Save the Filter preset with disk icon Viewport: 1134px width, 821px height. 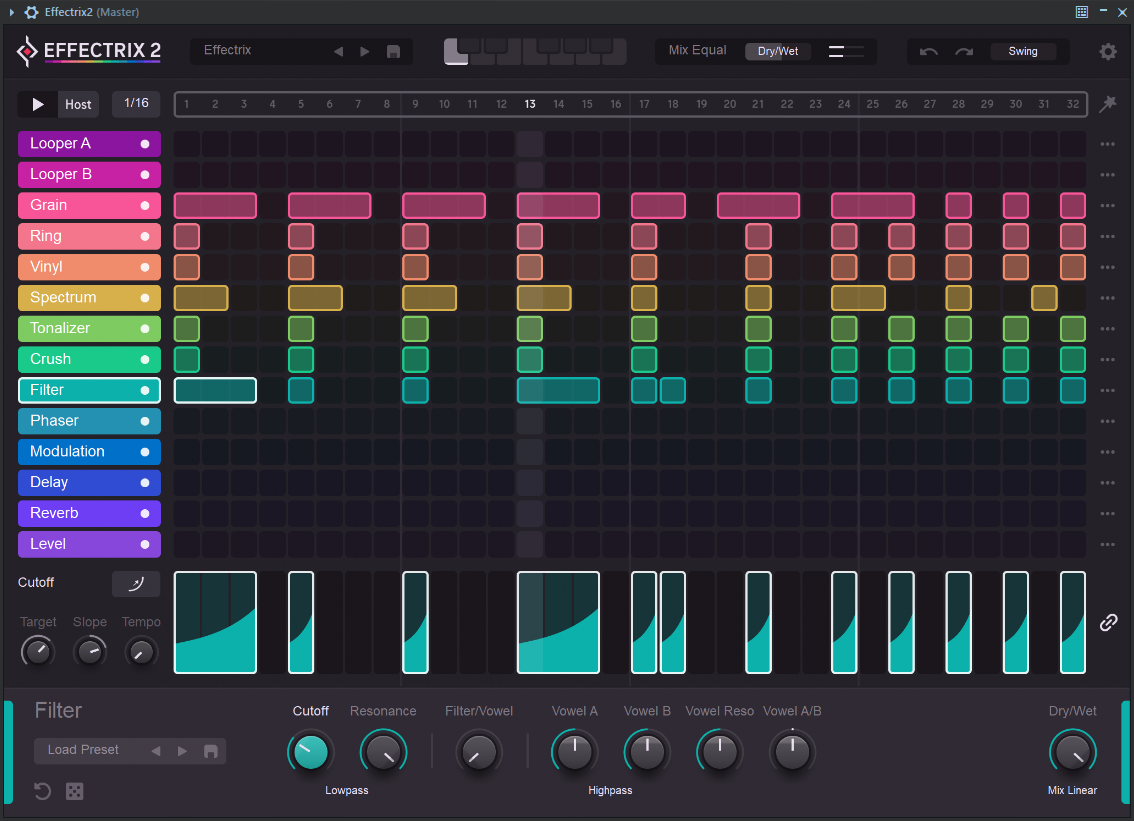[x=211, y=751]
